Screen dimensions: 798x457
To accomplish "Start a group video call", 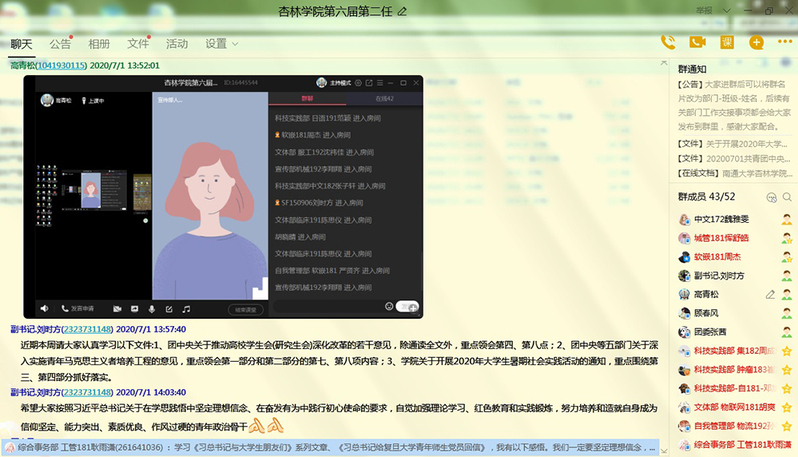I will point(697,42).
